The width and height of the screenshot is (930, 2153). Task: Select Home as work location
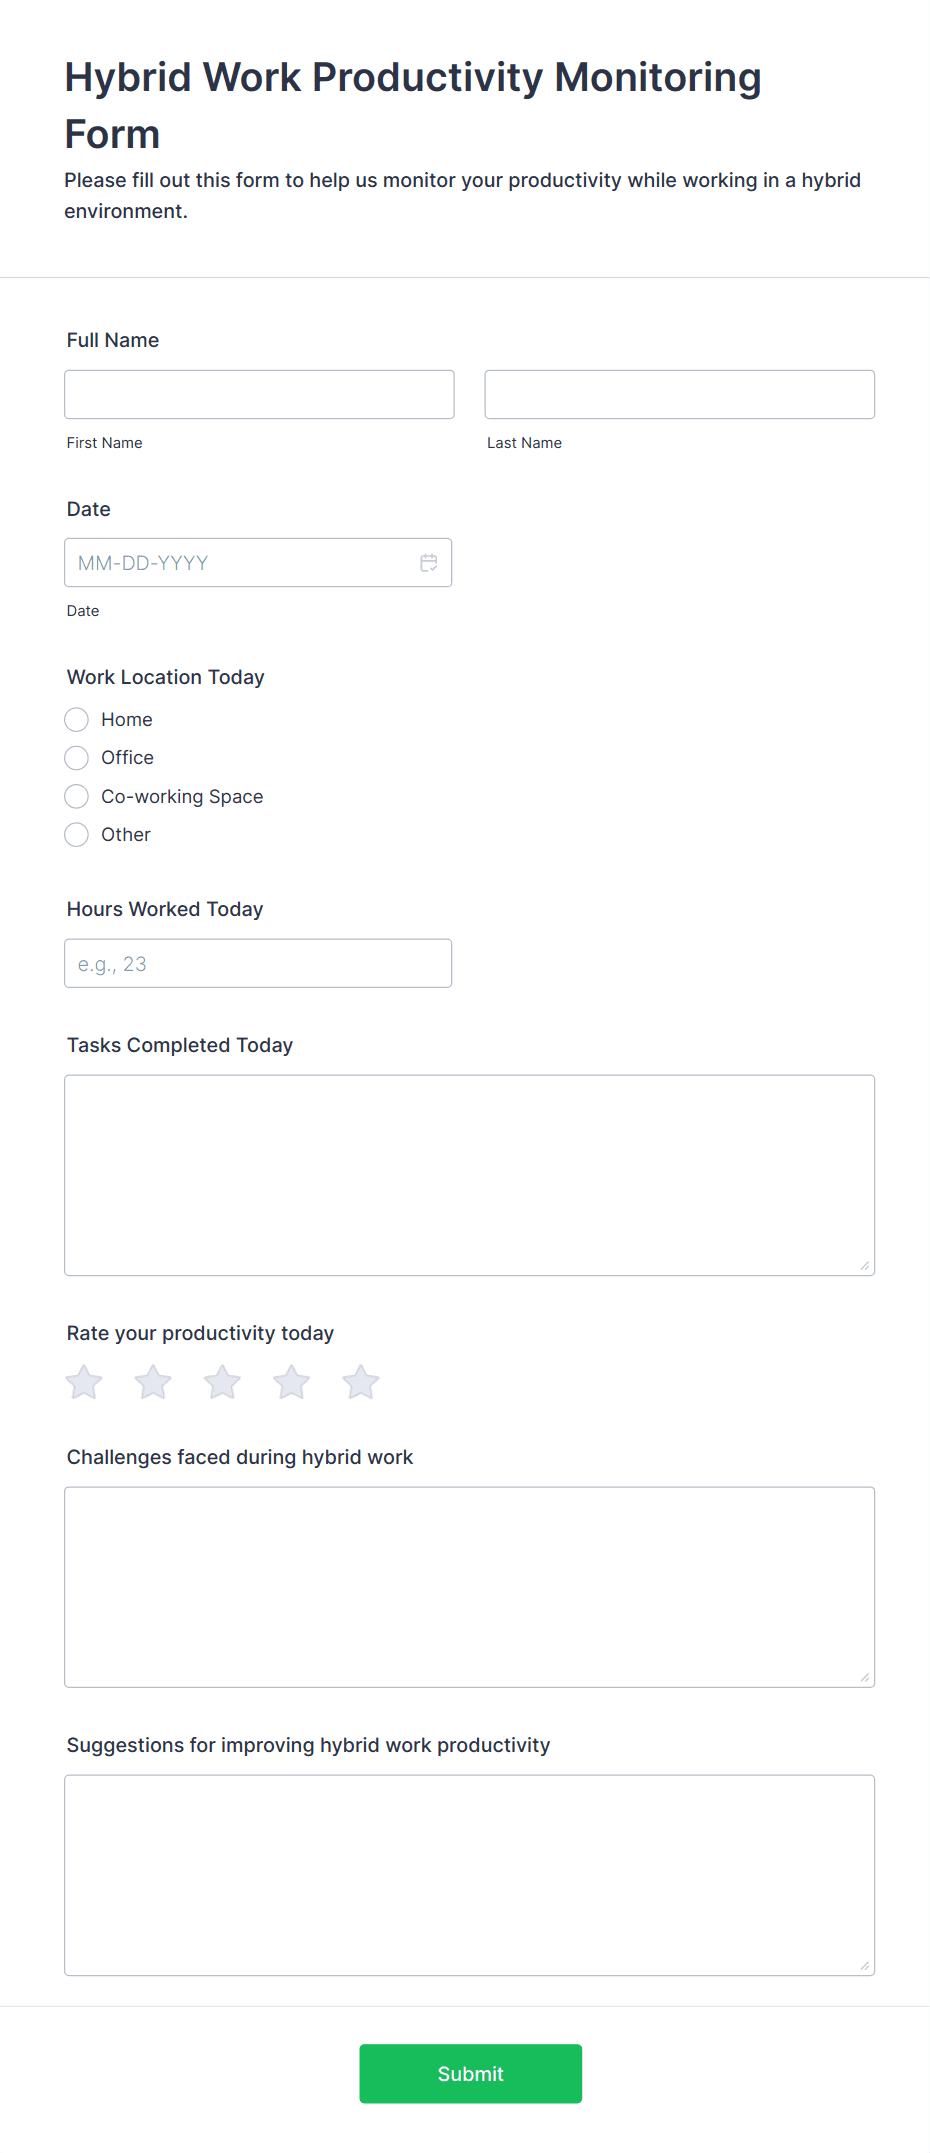(x=77, y=720)
